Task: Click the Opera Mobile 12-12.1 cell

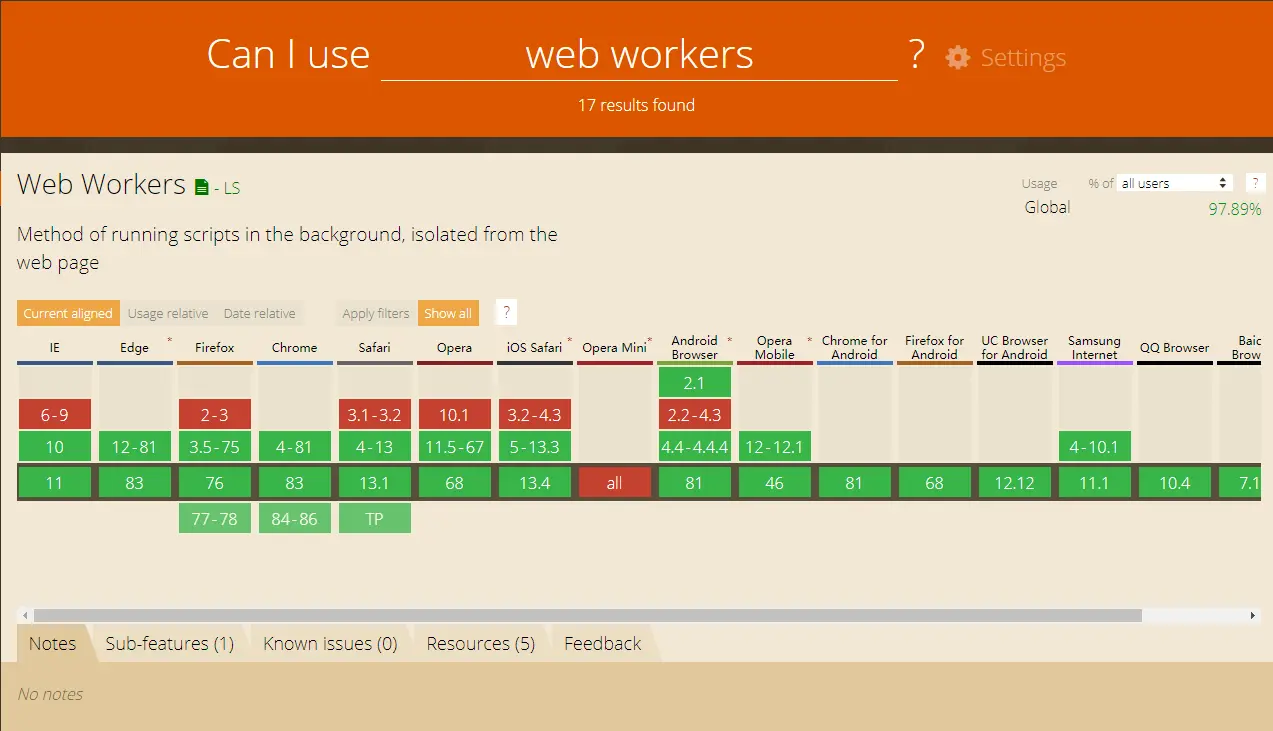Action: 775,447
